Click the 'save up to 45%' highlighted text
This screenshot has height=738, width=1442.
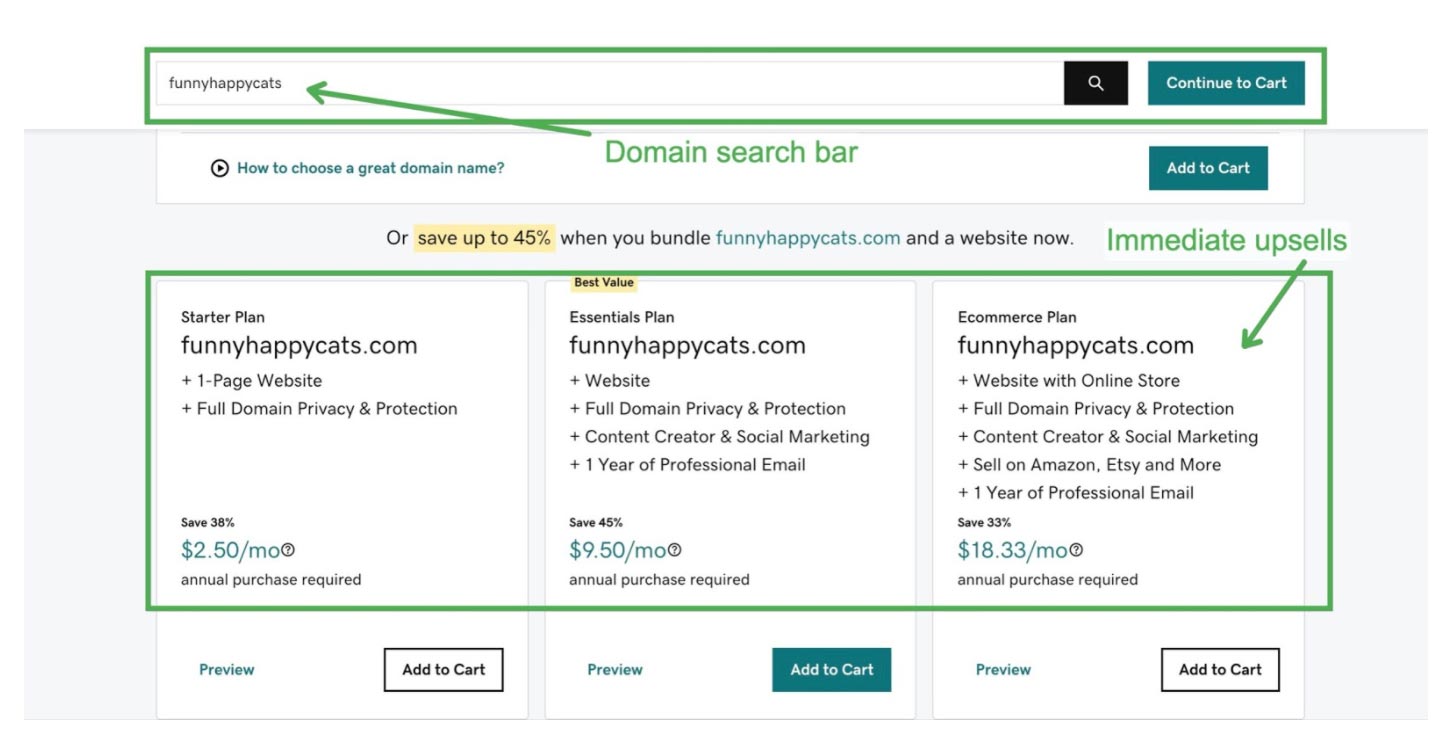(x=484, y=238)
